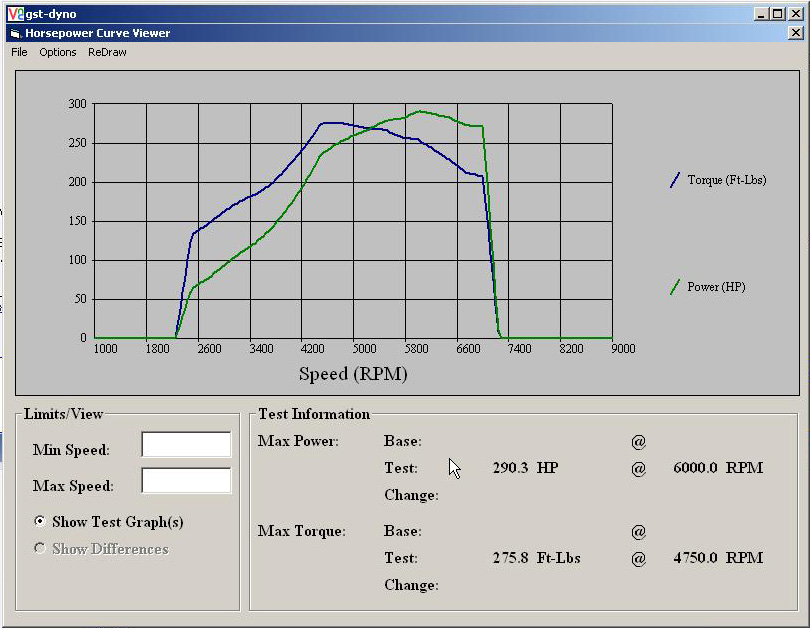Click the 5000 label on the RPM axis
This screenshot has width=810, height=628.
[x=364, y=349]
